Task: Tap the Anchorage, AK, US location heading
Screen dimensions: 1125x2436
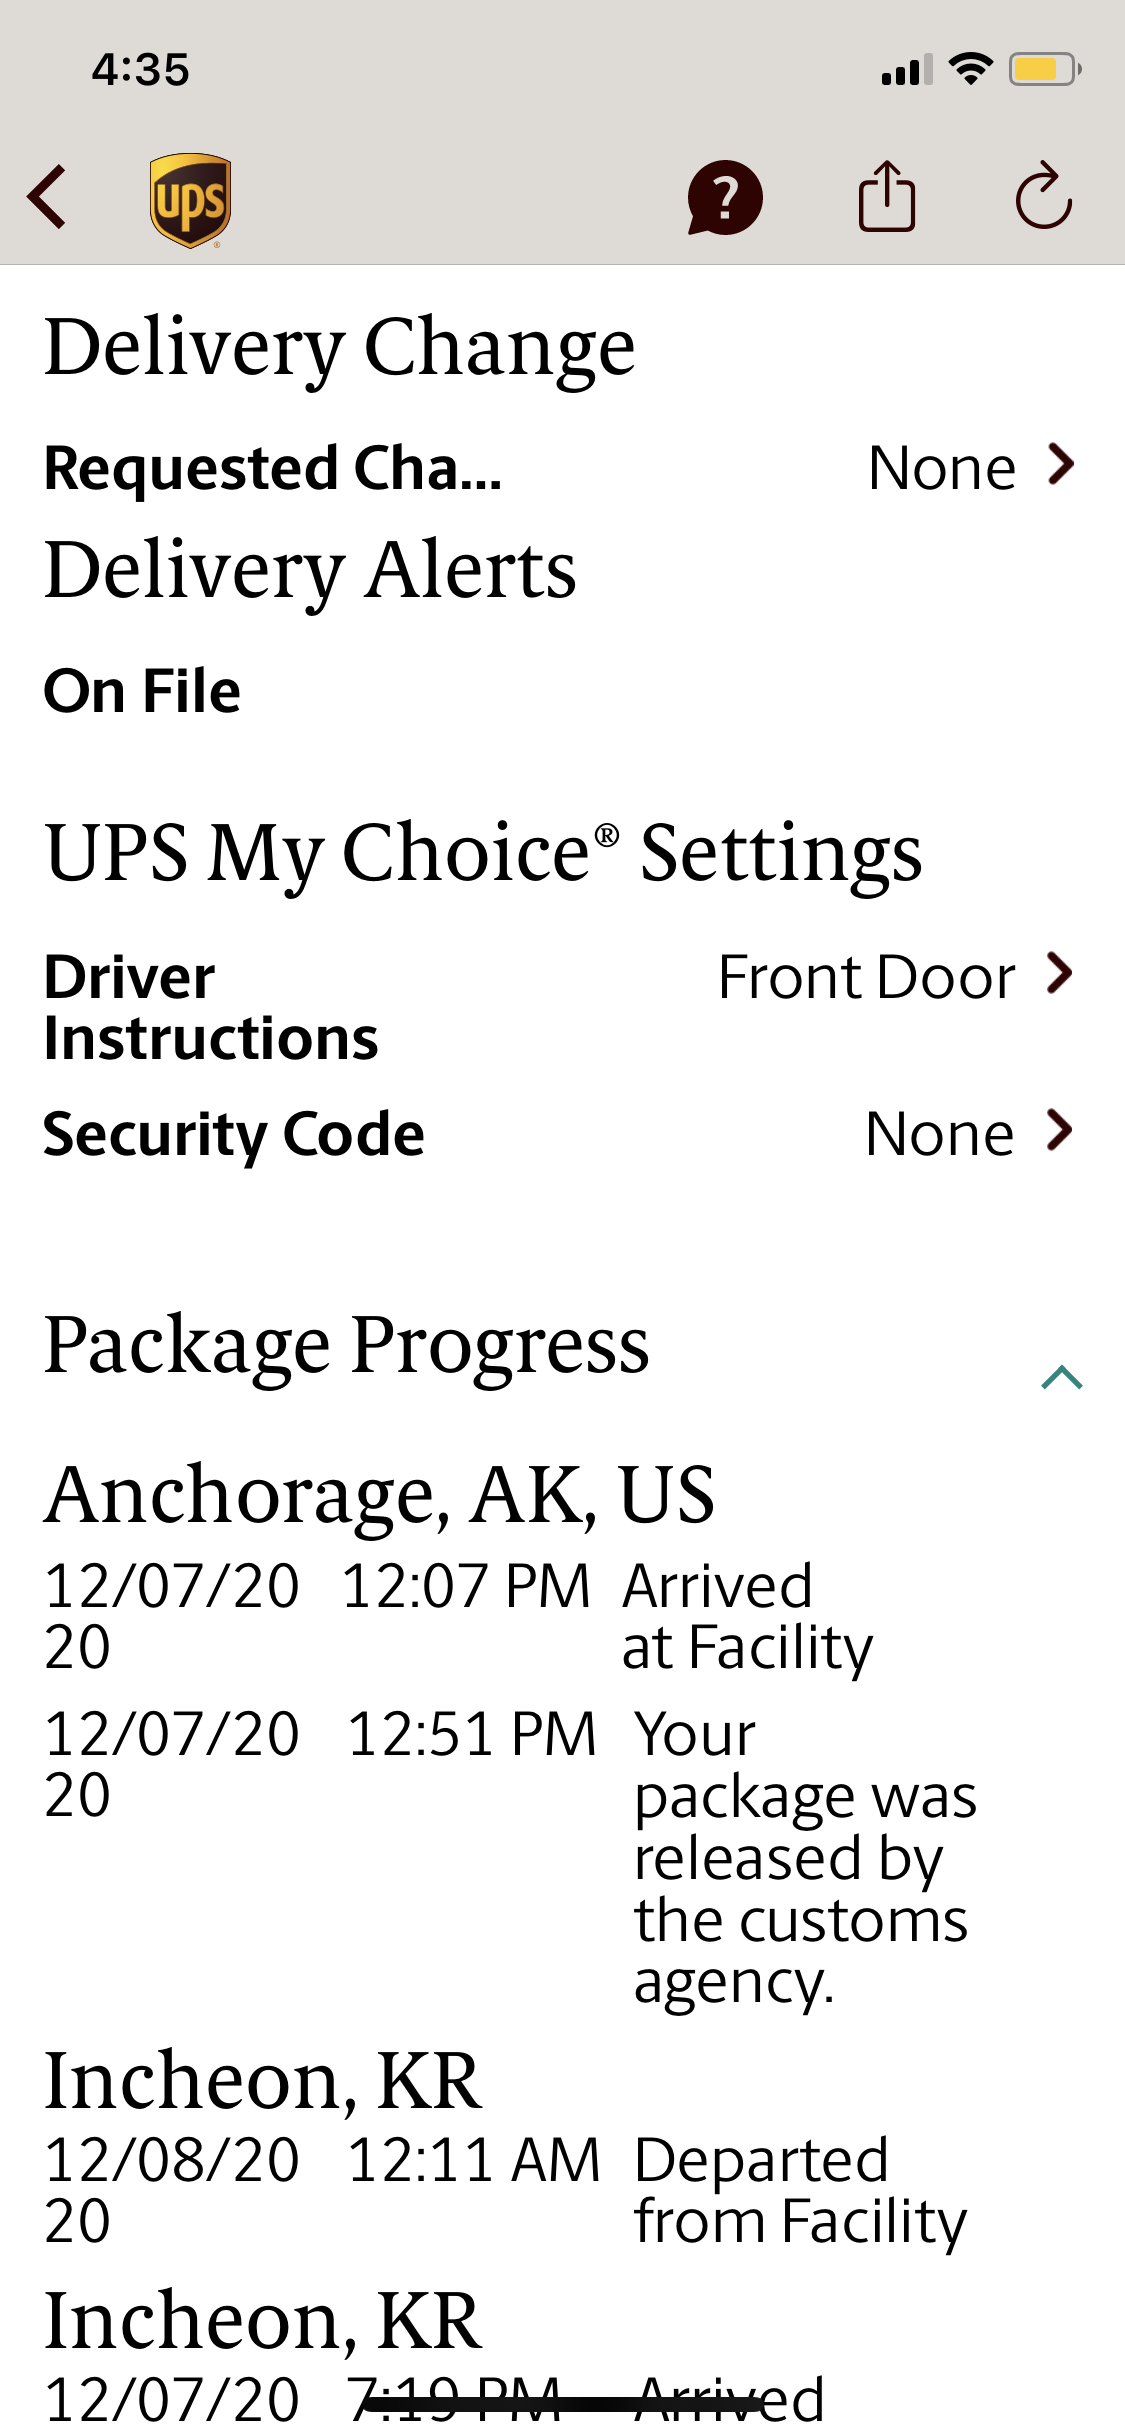Action: 380,1495
